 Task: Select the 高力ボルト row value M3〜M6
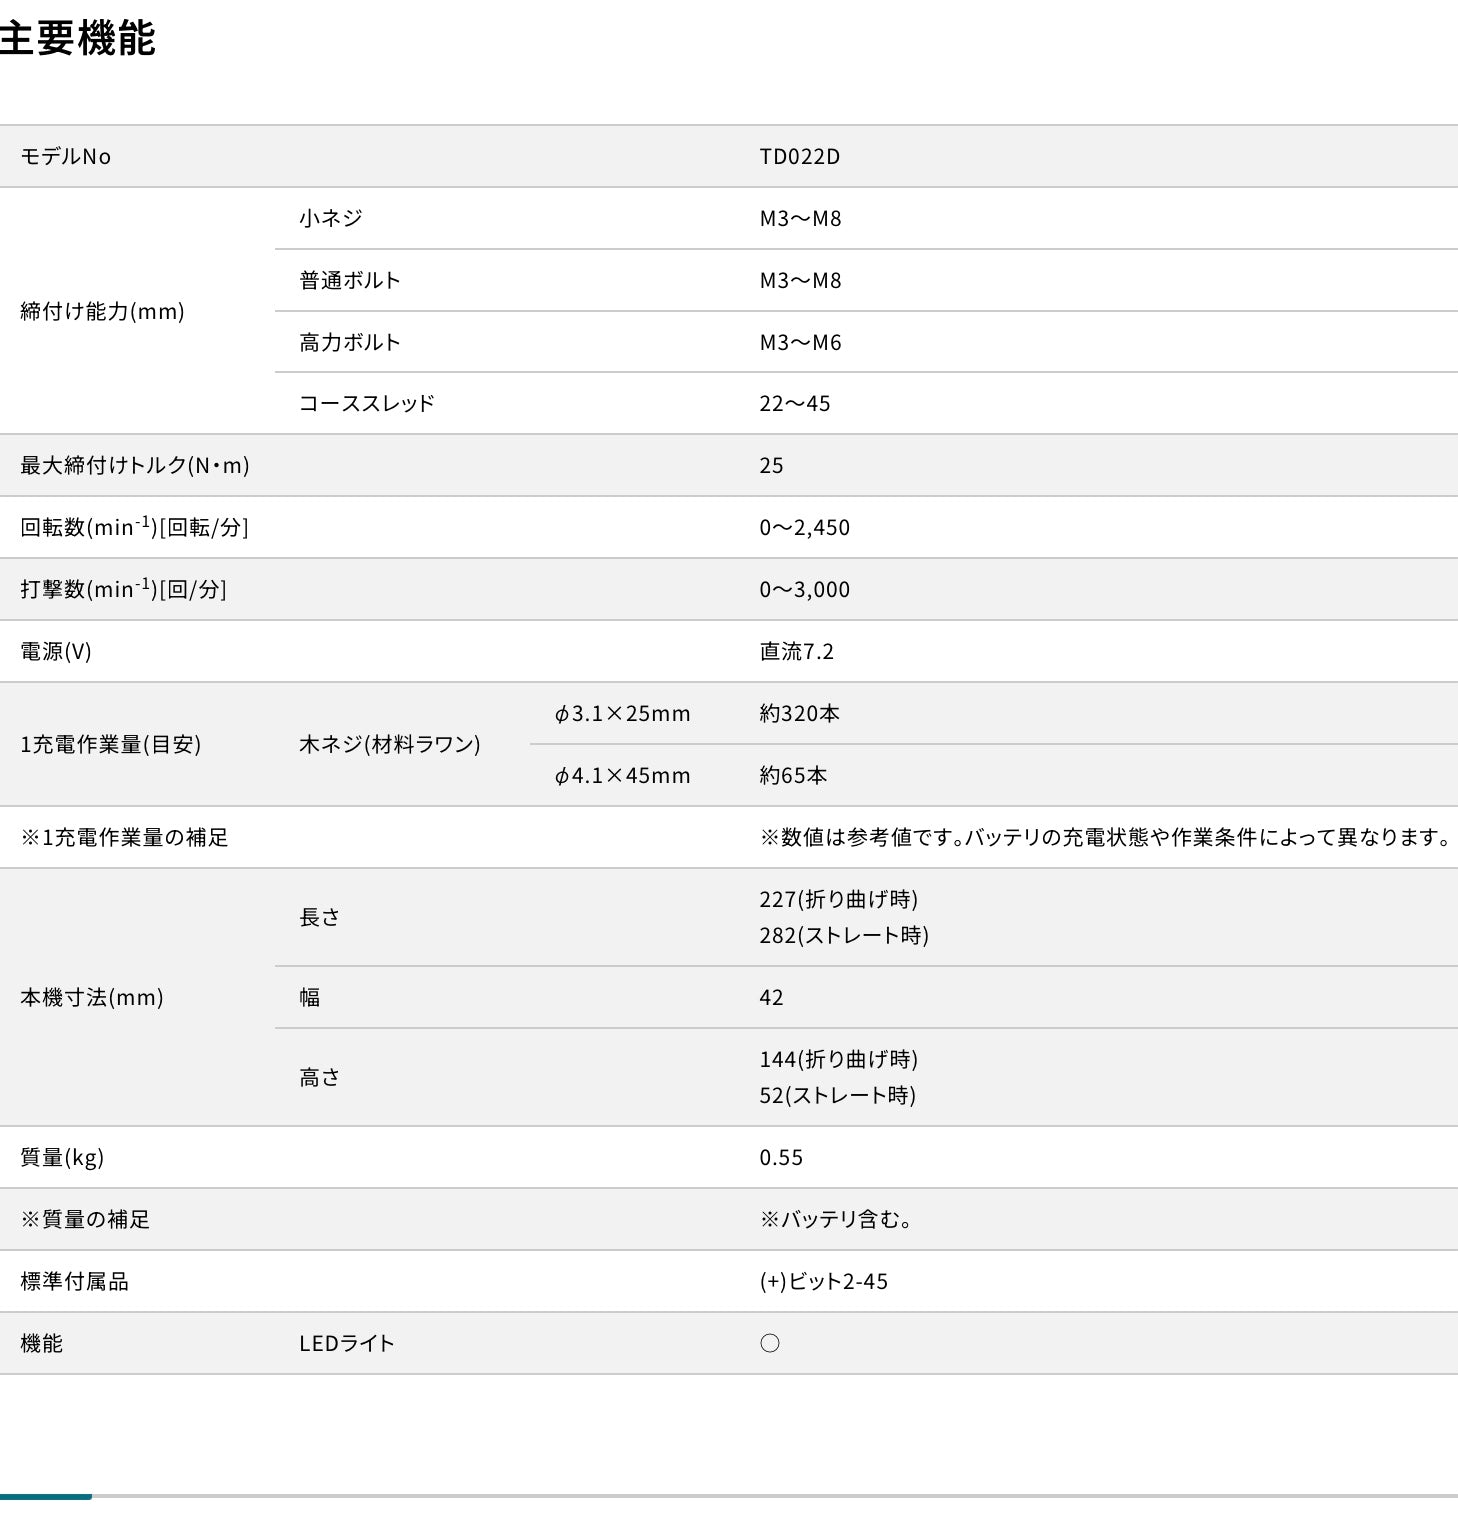[799, 342]
